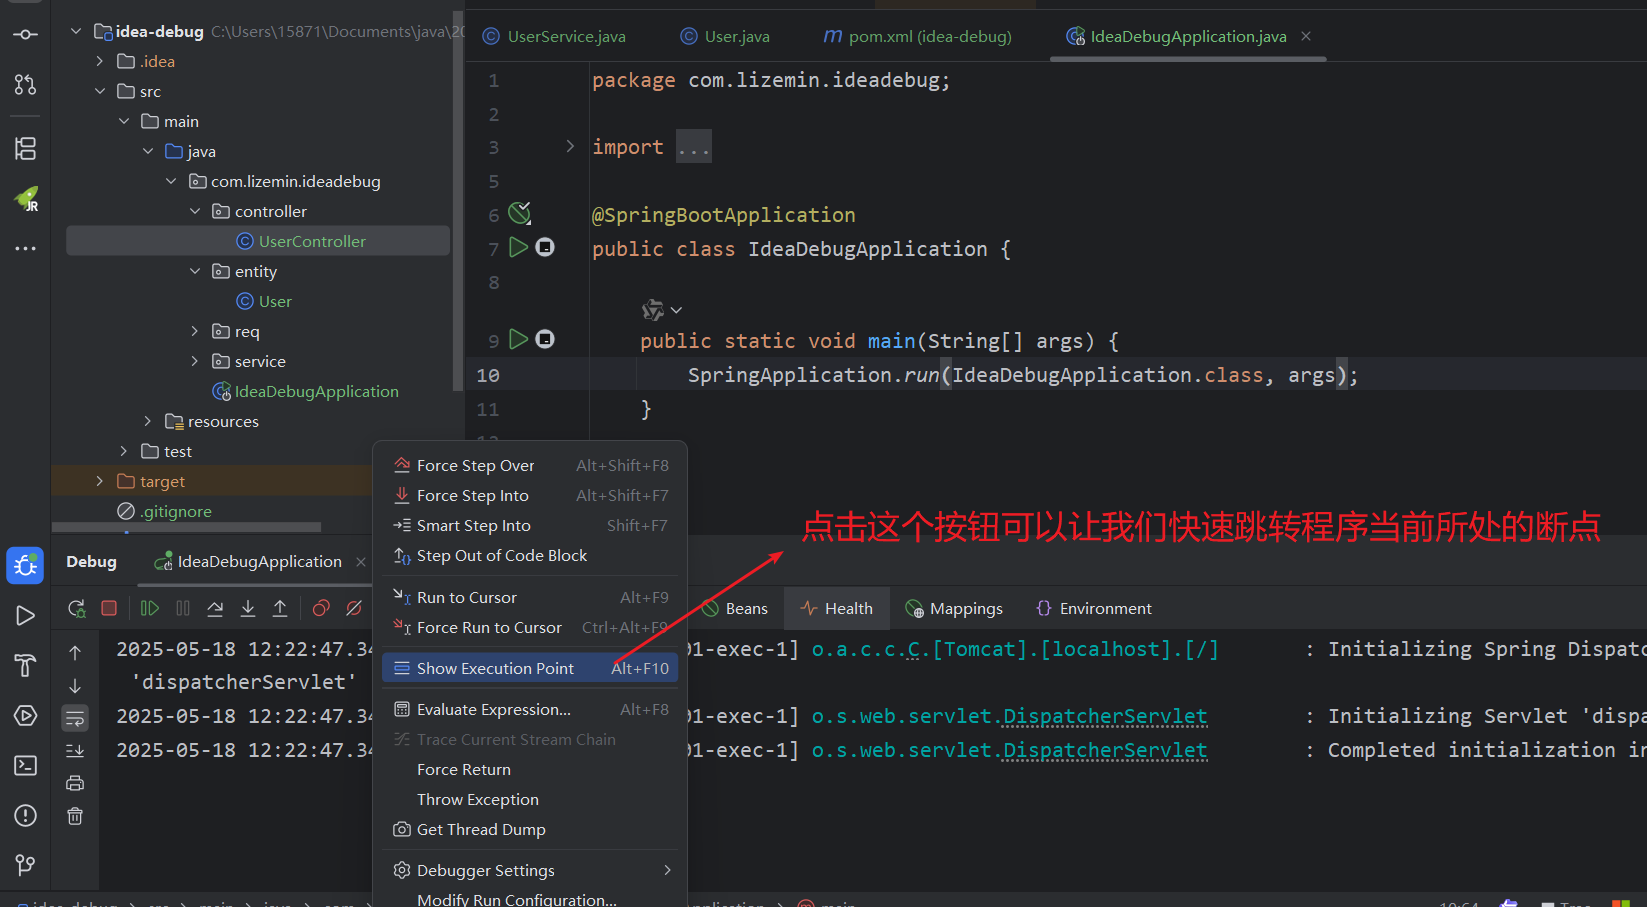This screenshot has height=907, width=1647.
Task: Click the run gutter icon beside main method
Action: pos(518,339)
